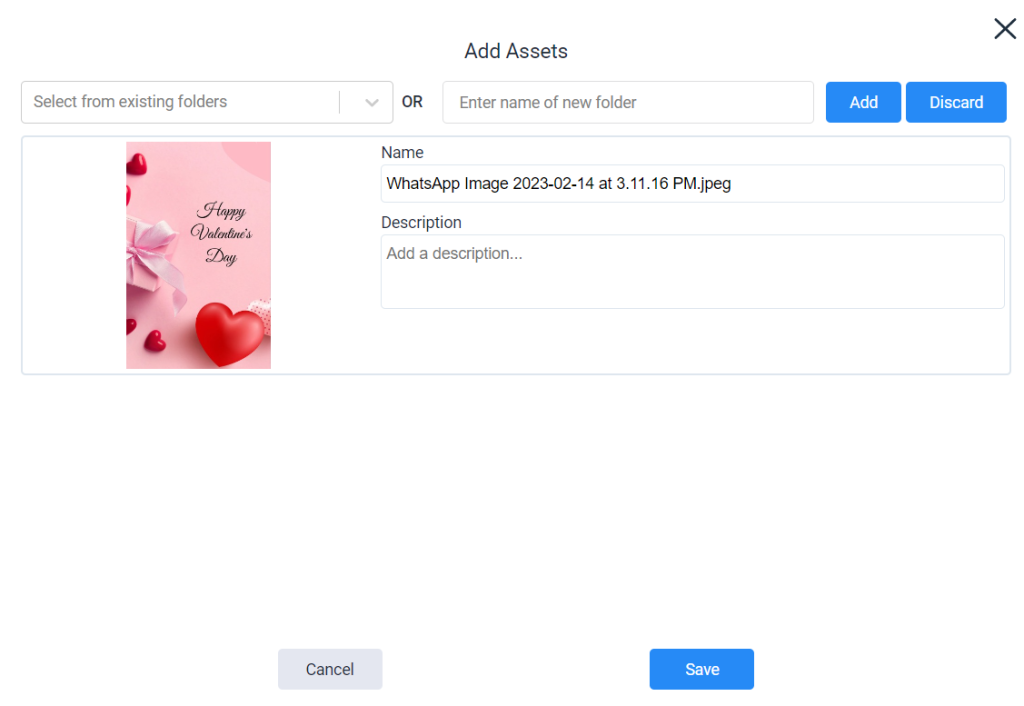Save the new asset

(x=701, y=669)
